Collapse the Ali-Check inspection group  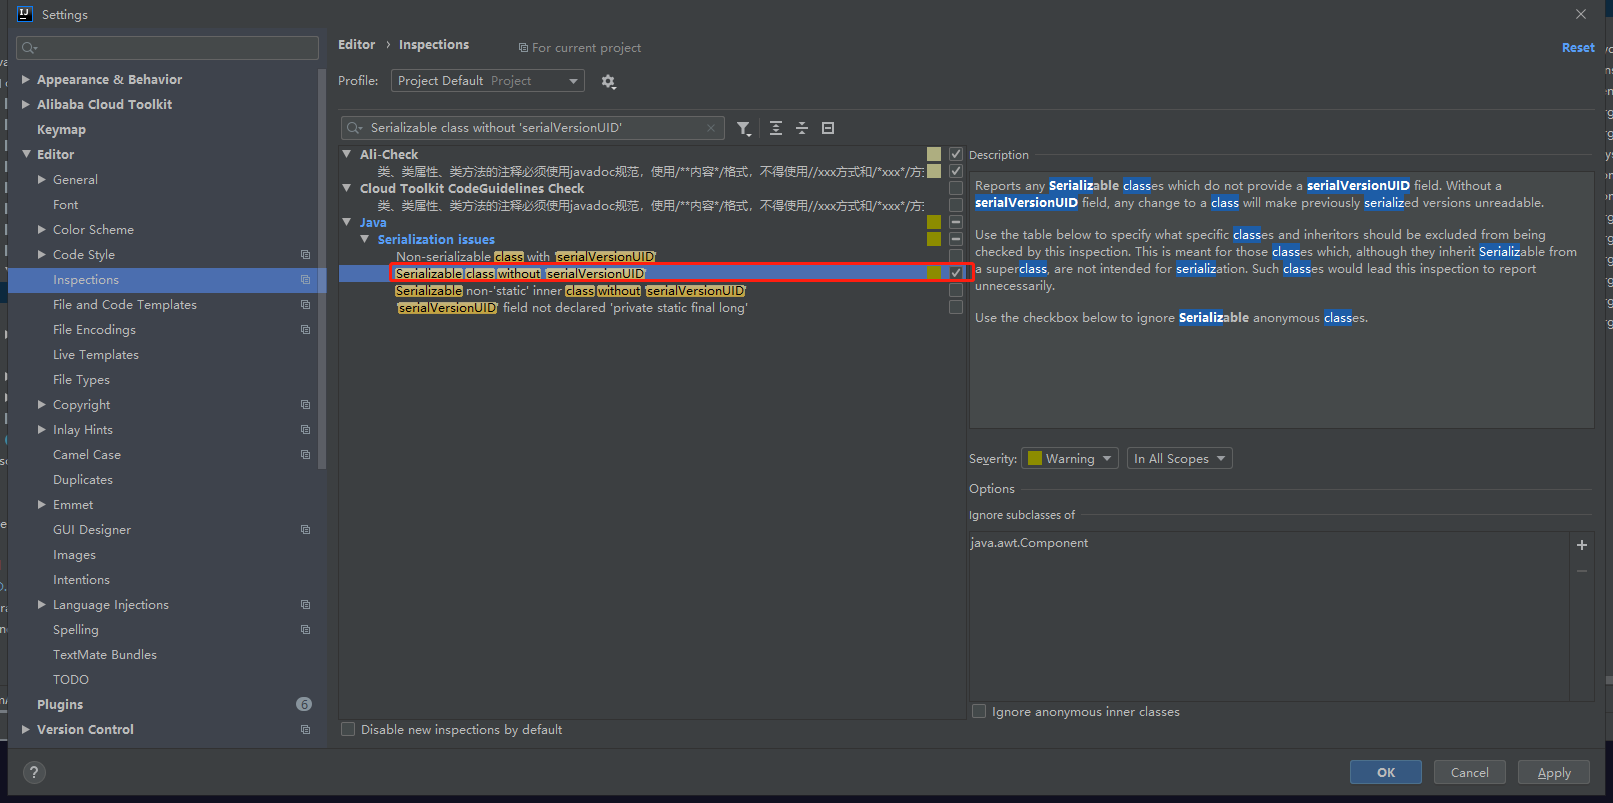347,154
